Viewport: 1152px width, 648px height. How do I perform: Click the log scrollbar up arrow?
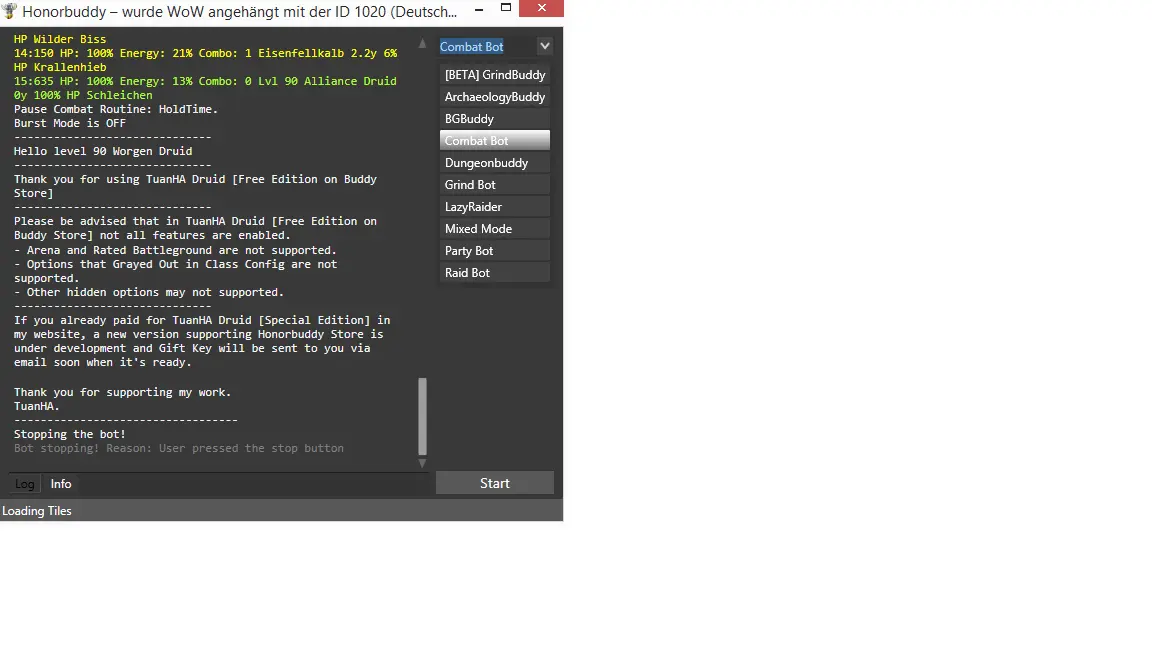422,44
